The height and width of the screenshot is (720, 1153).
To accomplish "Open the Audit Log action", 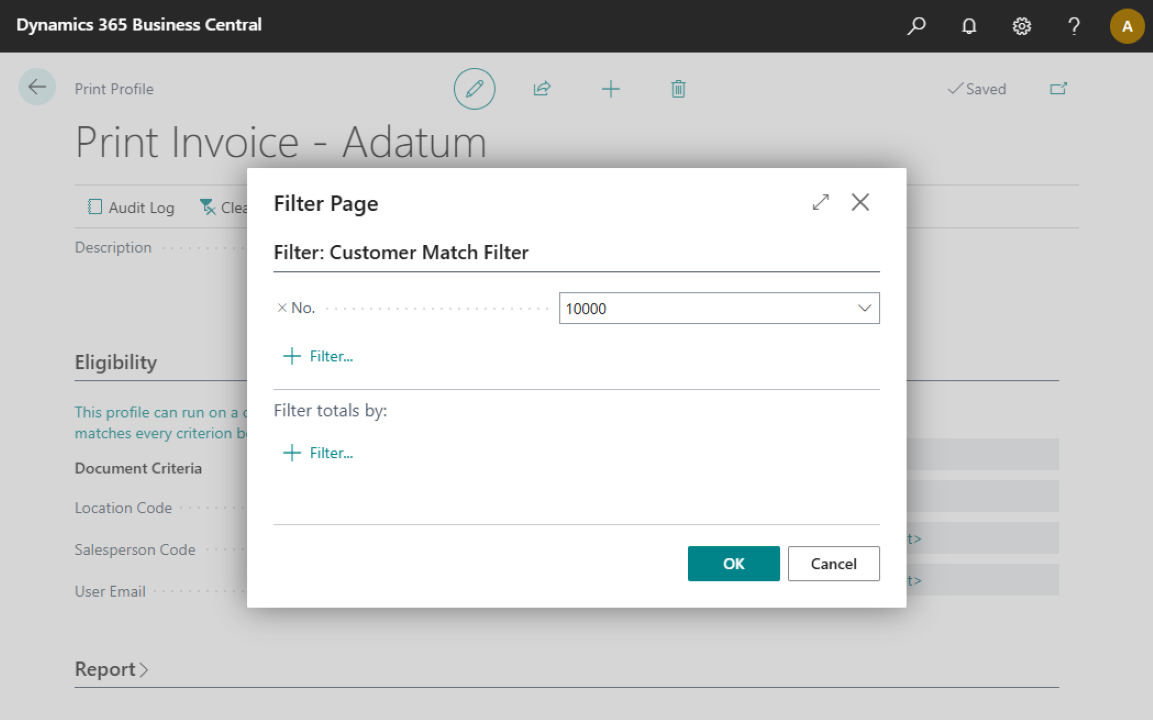I will pyautogui.click(x=131, y=207).
